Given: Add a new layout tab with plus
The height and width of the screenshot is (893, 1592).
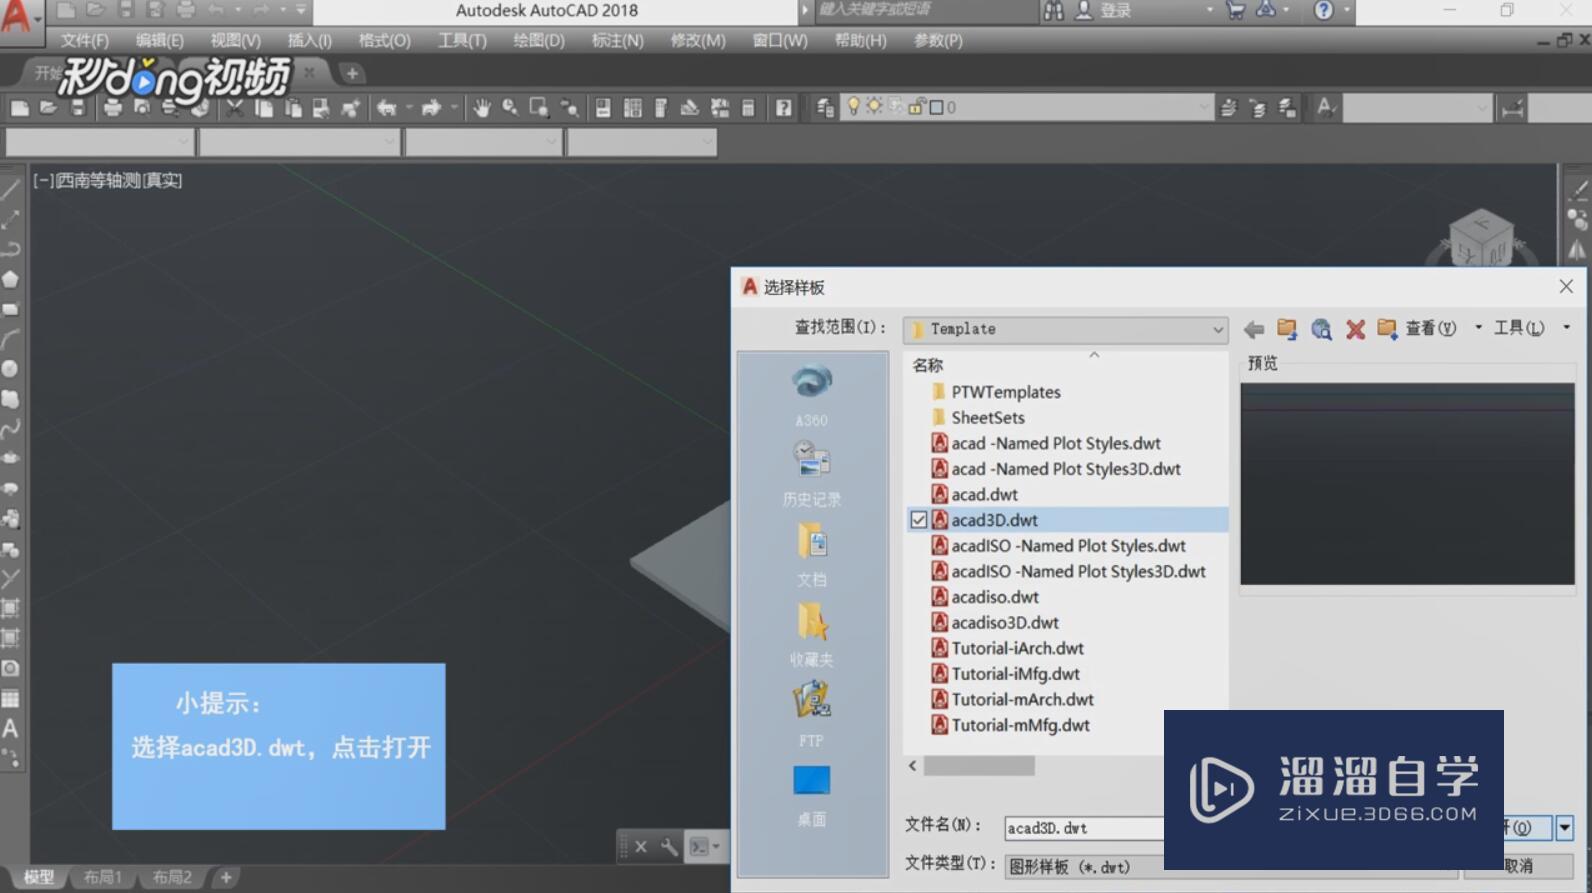Looking at the screenshot, I should [226, 877].
